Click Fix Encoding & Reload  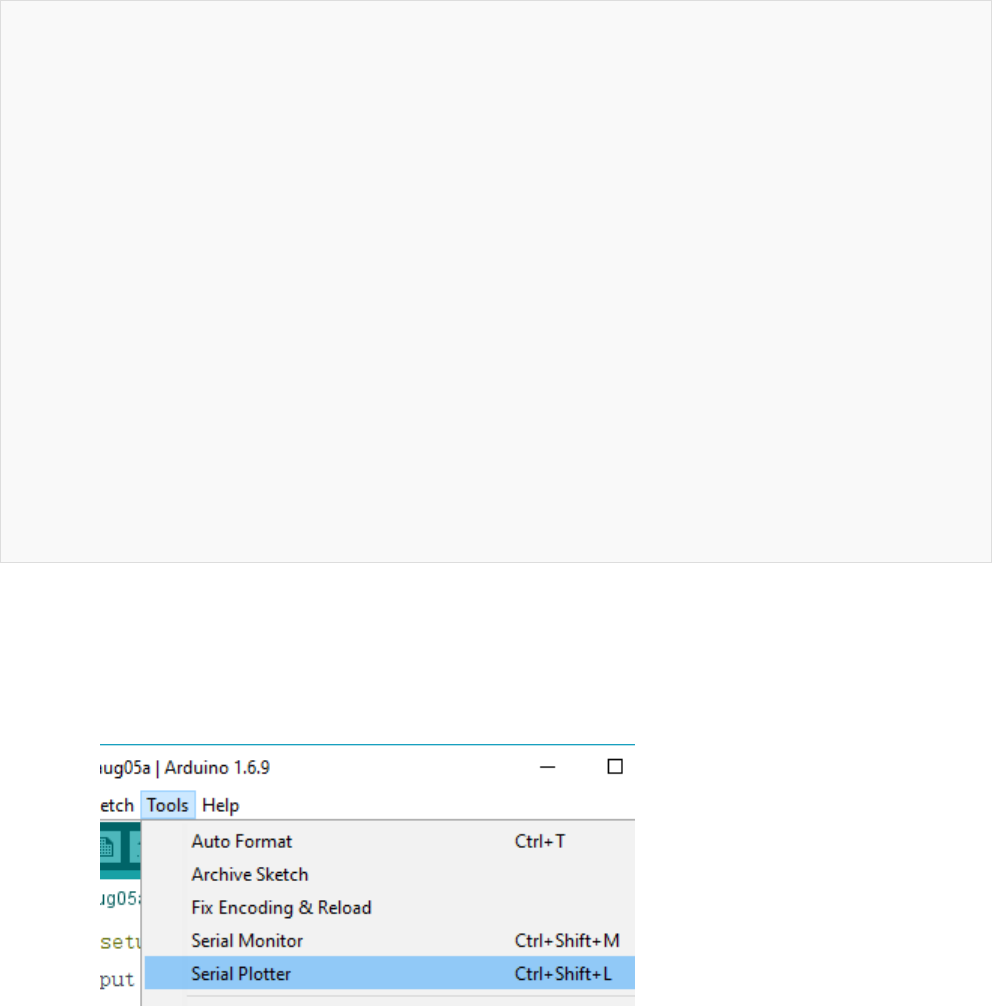(281, 908)
